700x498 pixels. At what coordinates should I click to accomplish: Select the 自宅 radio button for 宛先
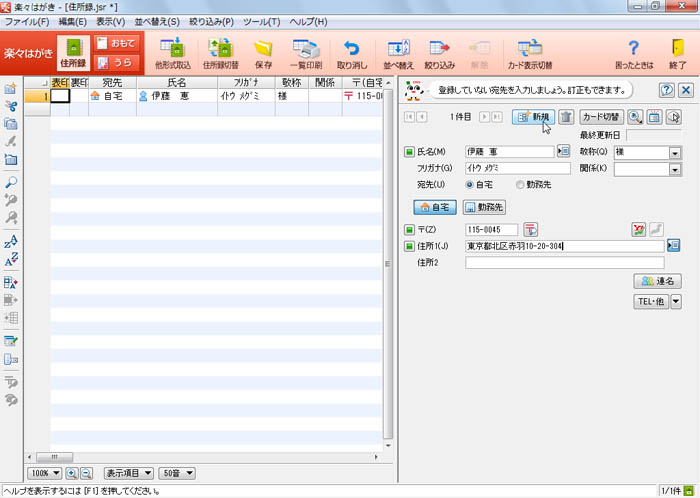pyautogui.click(x=470, y=185)
